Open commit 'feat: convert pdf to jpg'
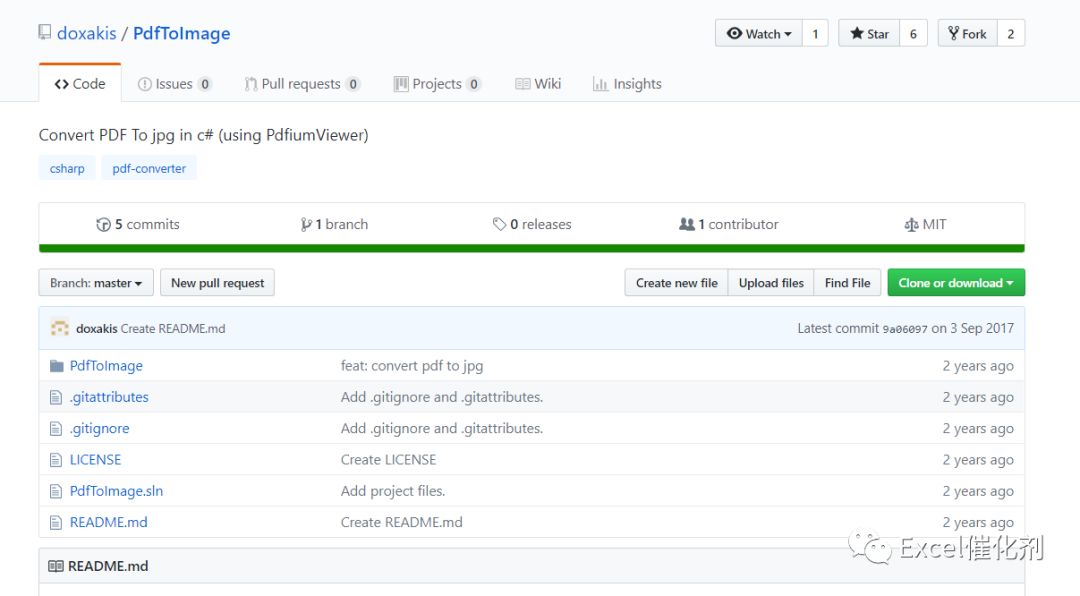The height and width of the screenshot is (596, 1080). [x=412, y=366]
